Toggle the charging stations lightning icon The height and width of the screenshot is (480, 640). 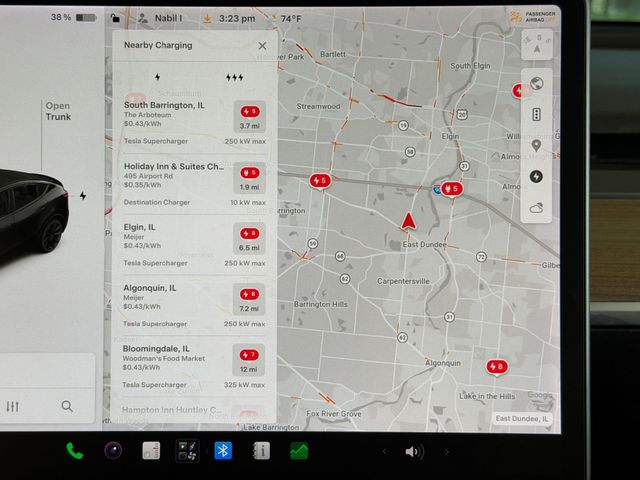point(536,176)
